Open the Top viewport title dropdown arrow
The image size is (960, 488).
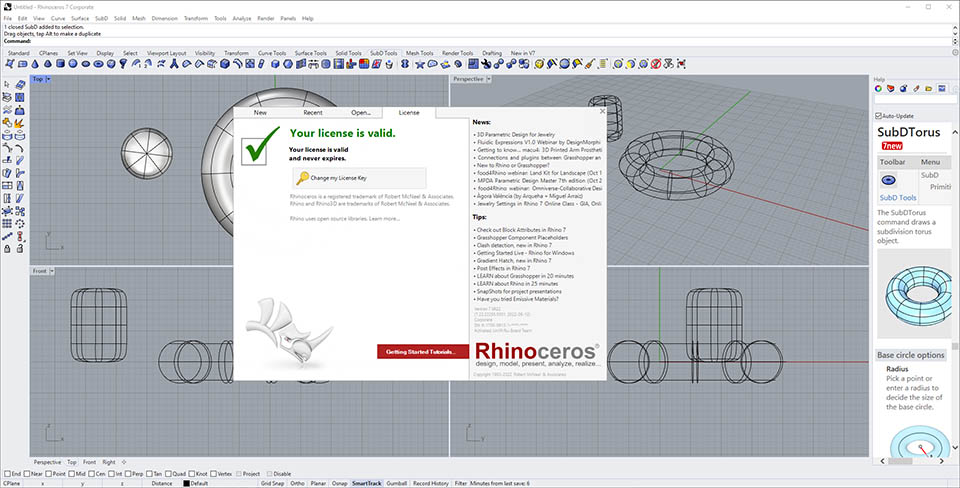coord(47,79)
